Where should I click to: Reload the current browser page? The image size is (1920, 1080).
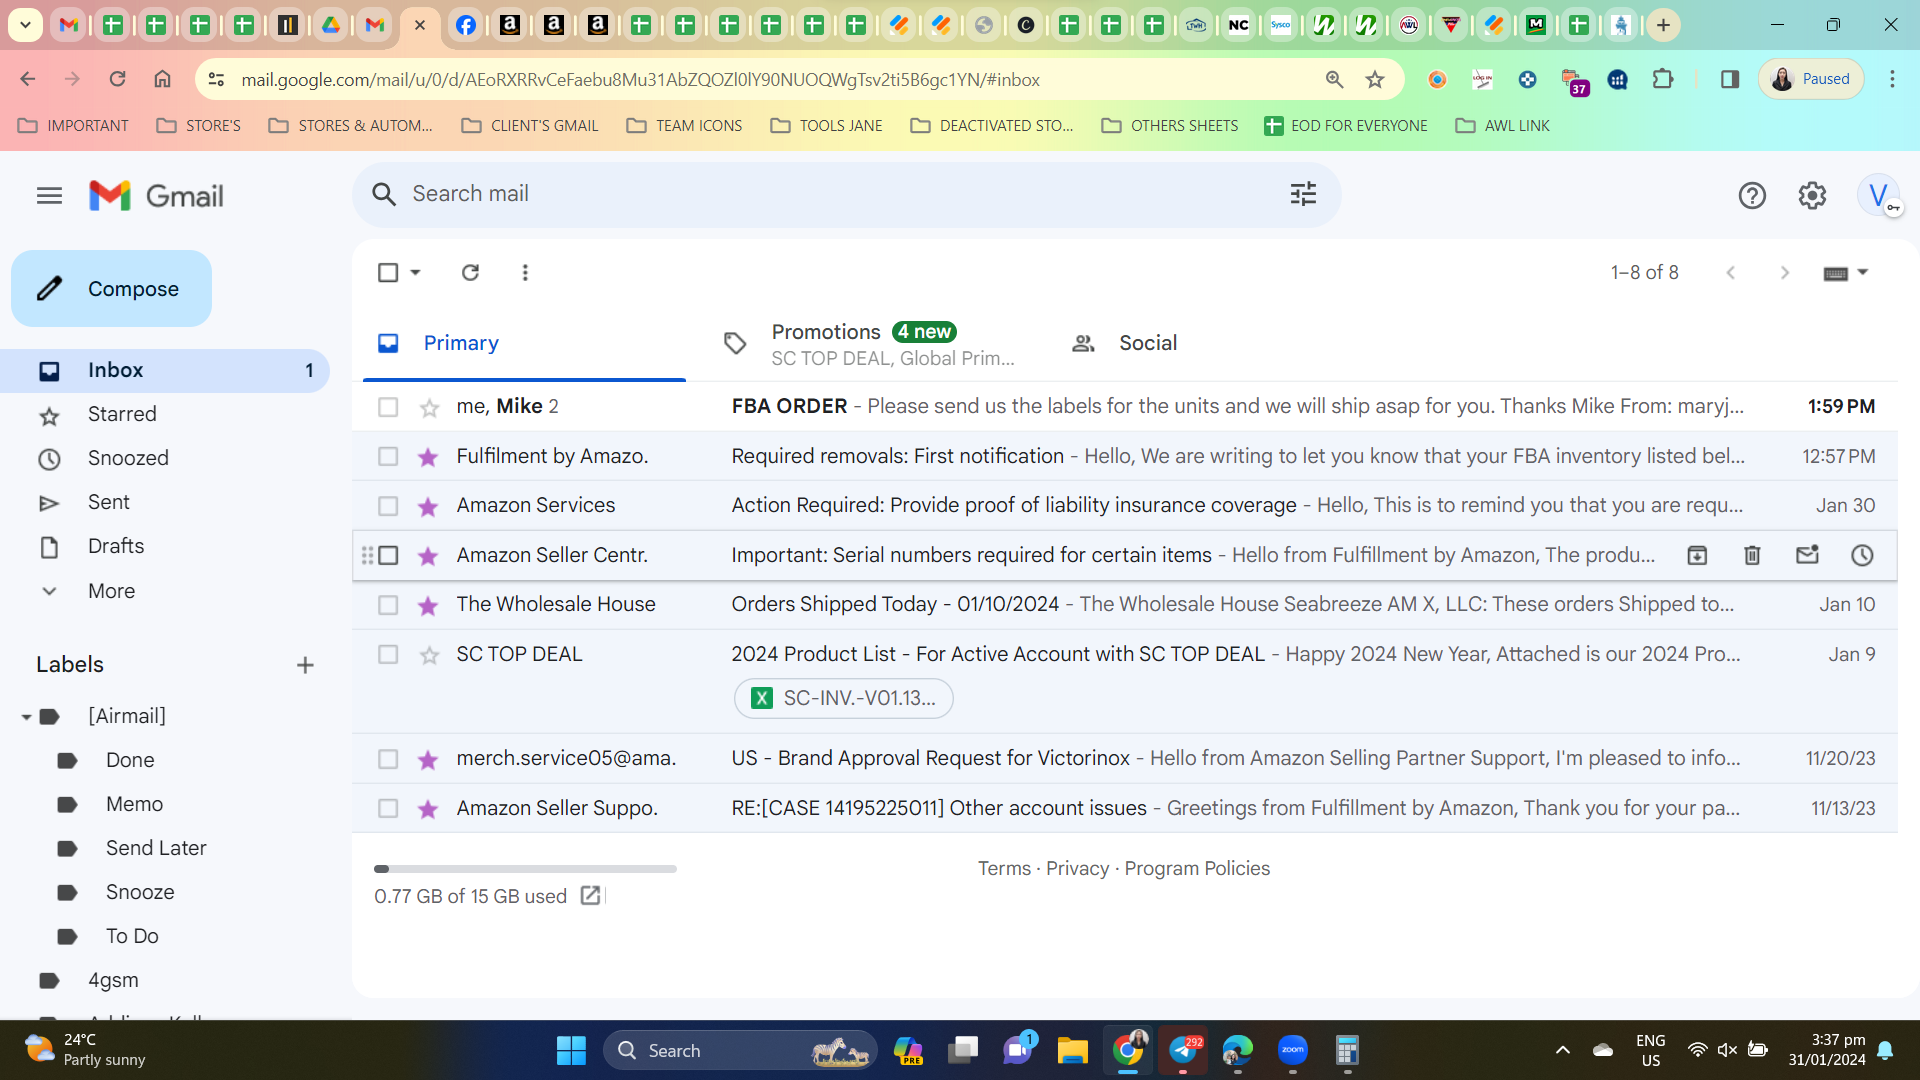click(117, 79)
